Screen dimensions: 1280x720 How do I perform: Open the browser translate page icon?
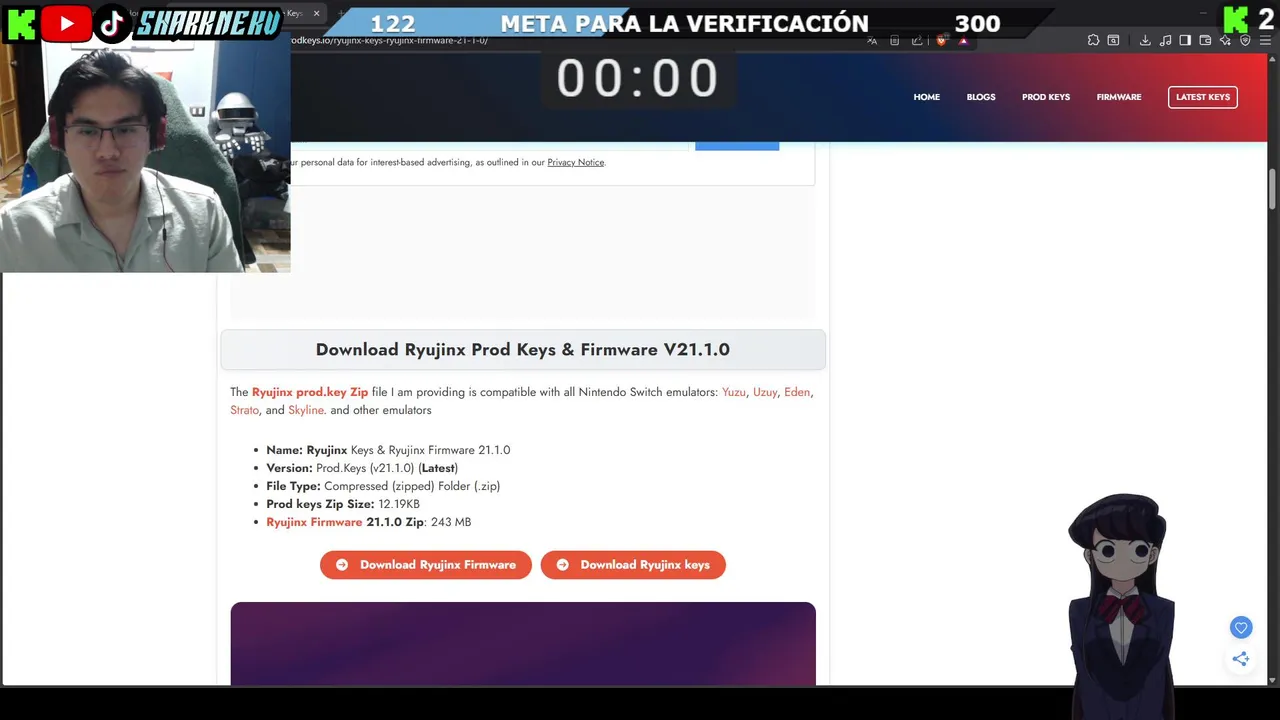coord(872,41)
